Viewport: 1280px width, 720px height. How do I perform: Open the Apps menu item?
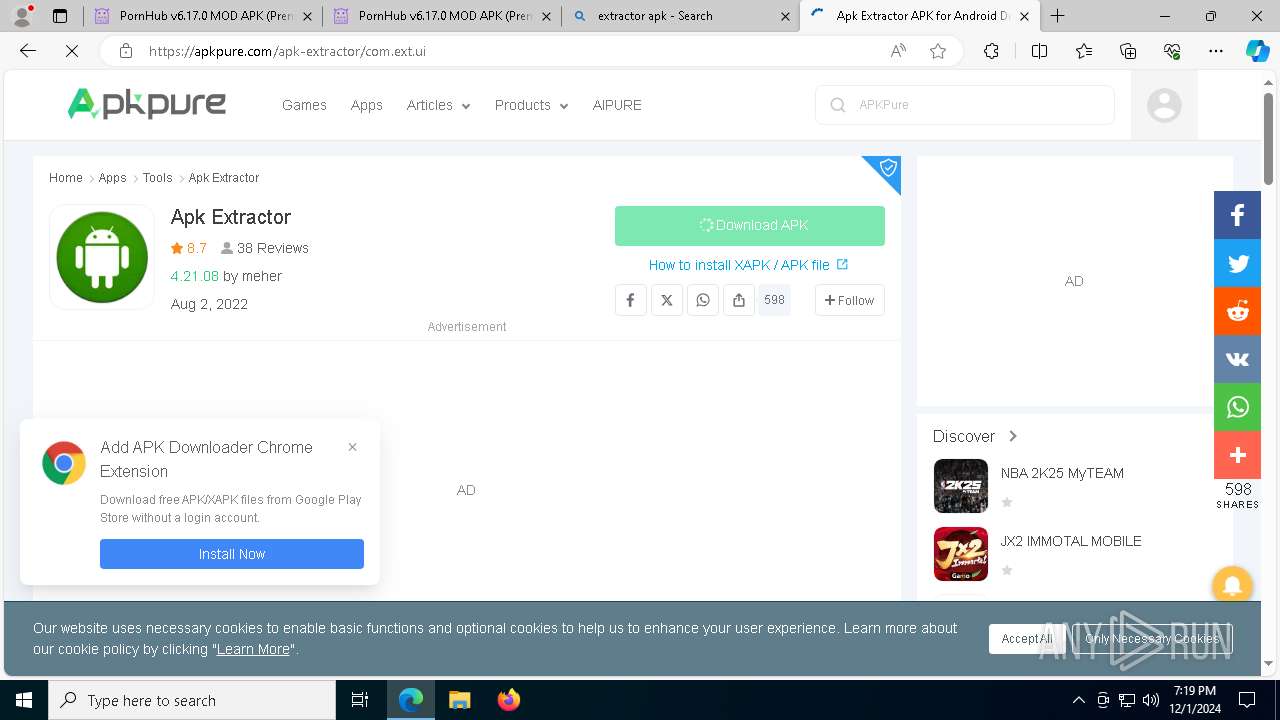[x=366, y=105]
